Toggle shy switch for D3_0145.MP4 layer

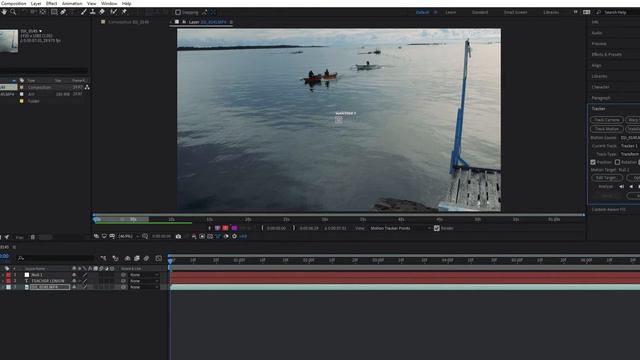tap(74, 287)
